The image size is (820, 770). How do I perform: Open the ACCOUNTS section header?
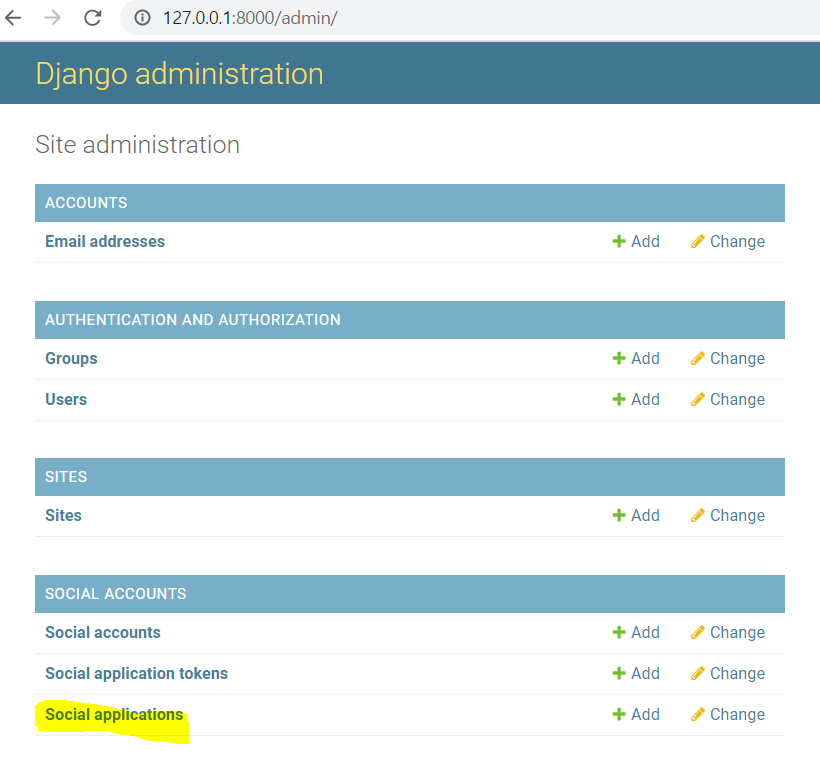pyautogui.click(x=86, y=203)
